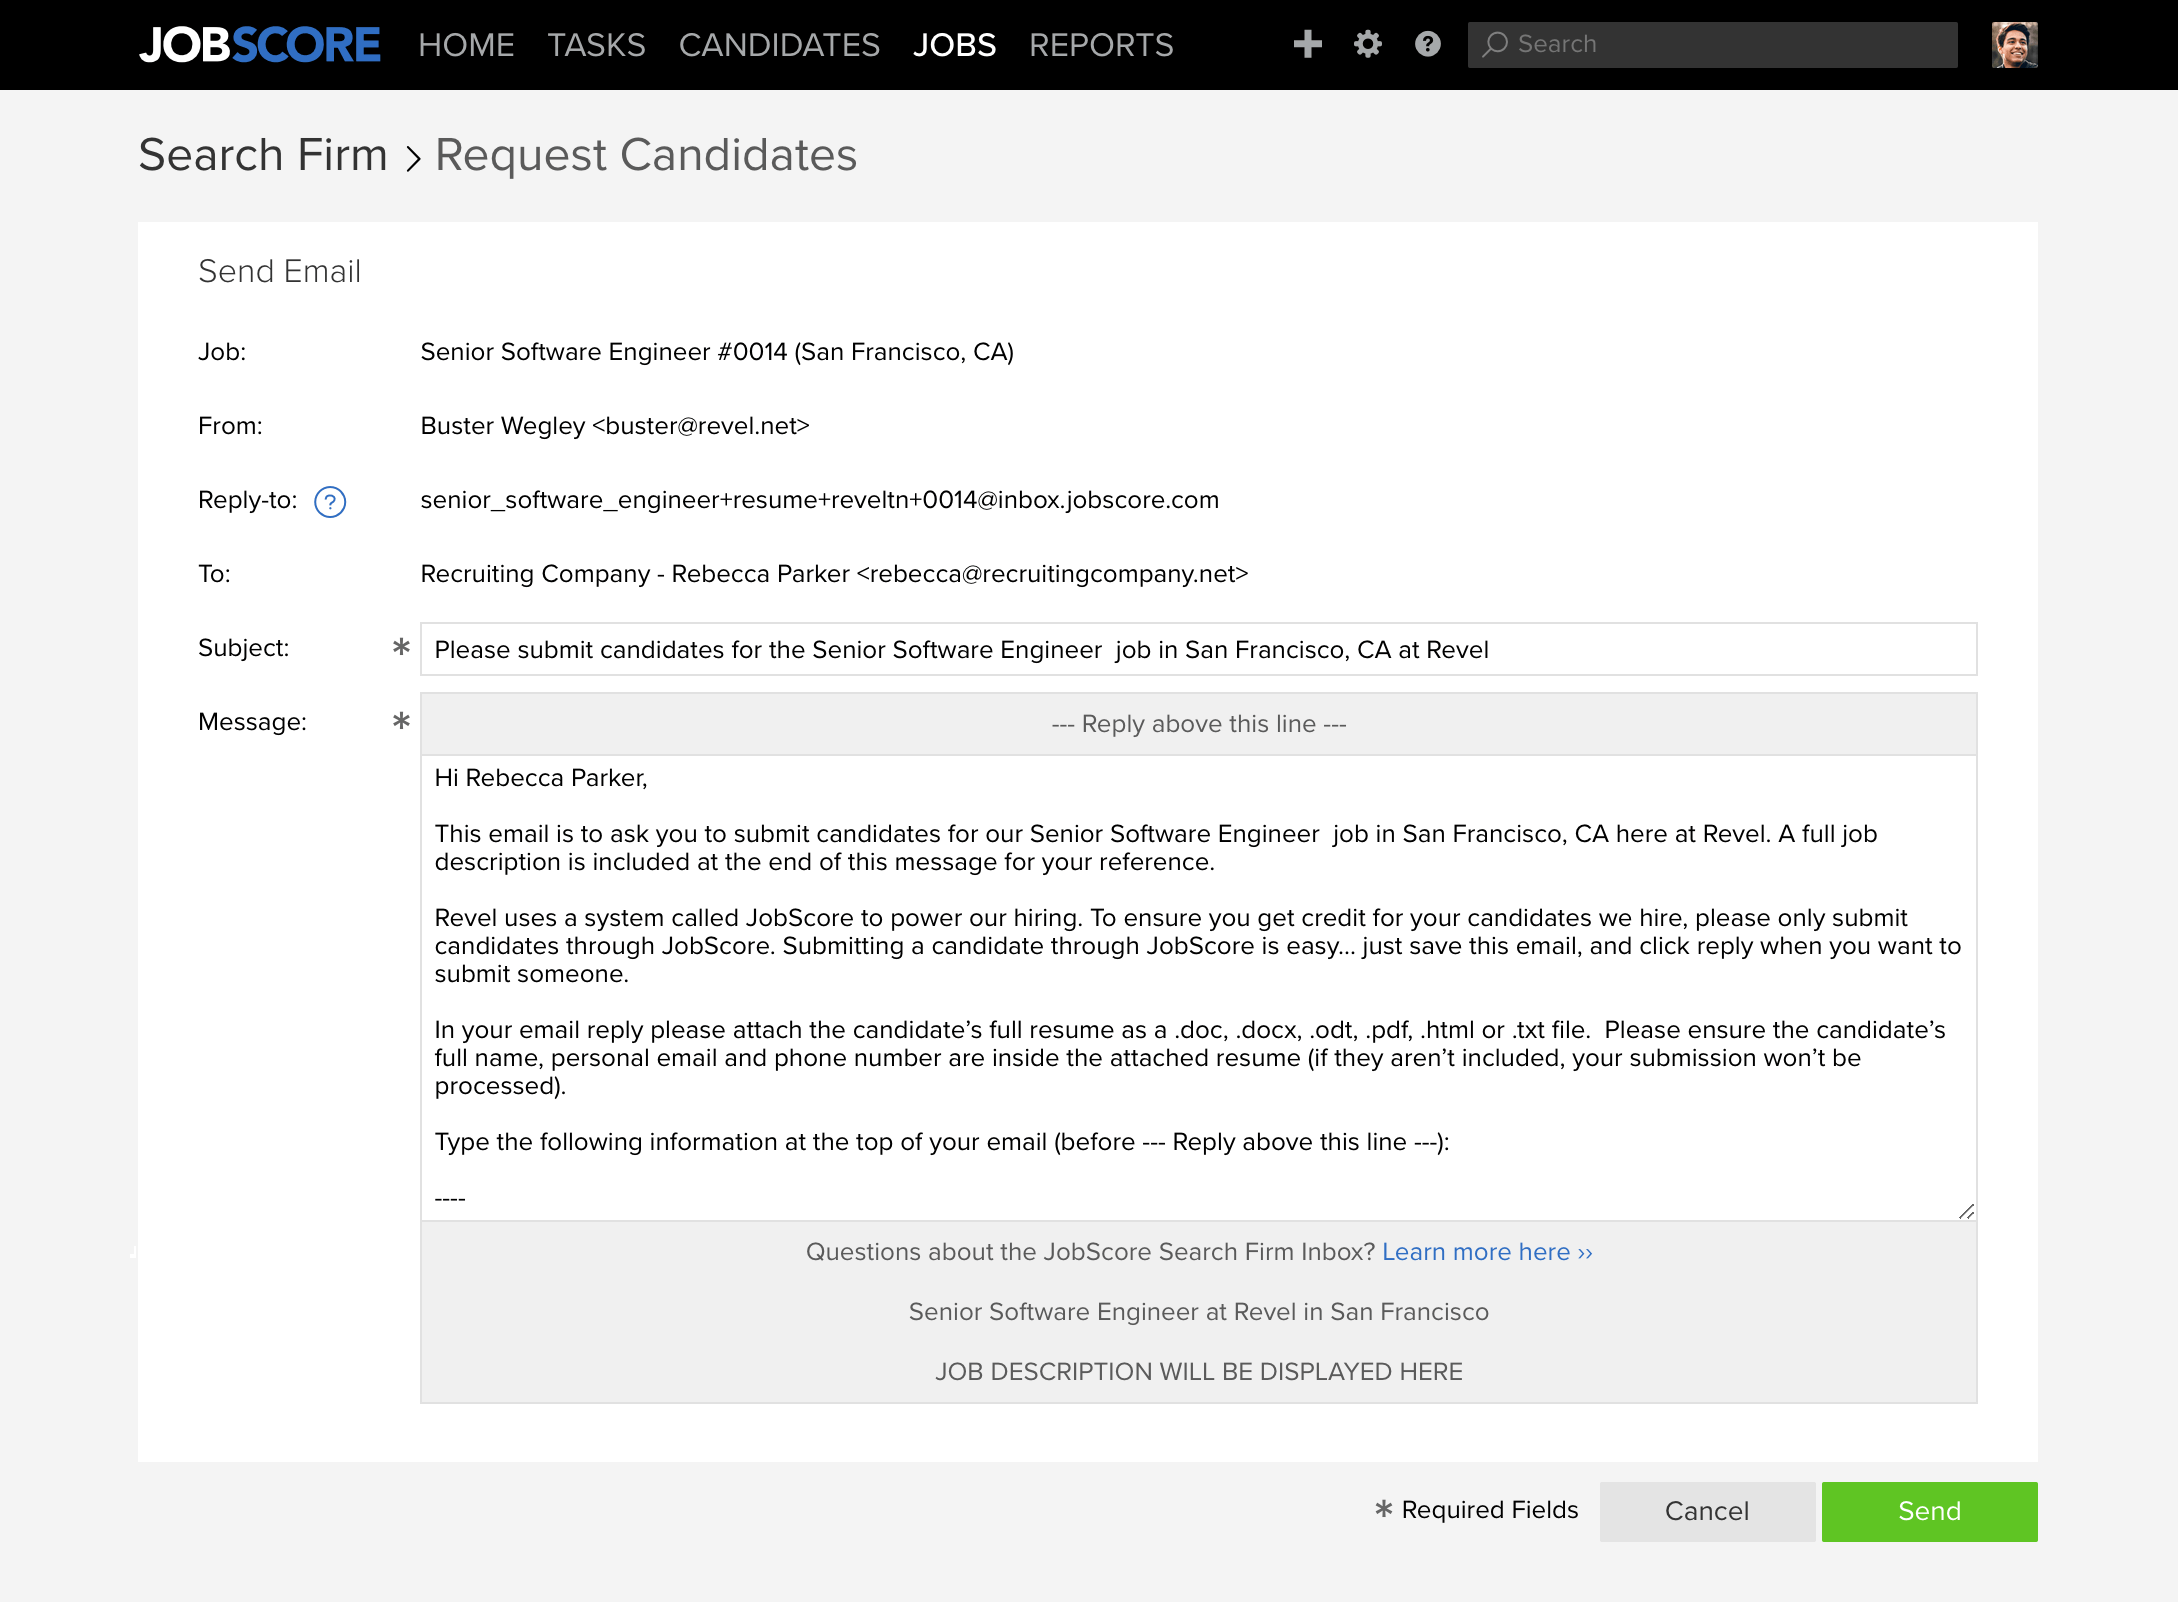
Task: Open the Learn more here link
Action: [1487, 1252]
